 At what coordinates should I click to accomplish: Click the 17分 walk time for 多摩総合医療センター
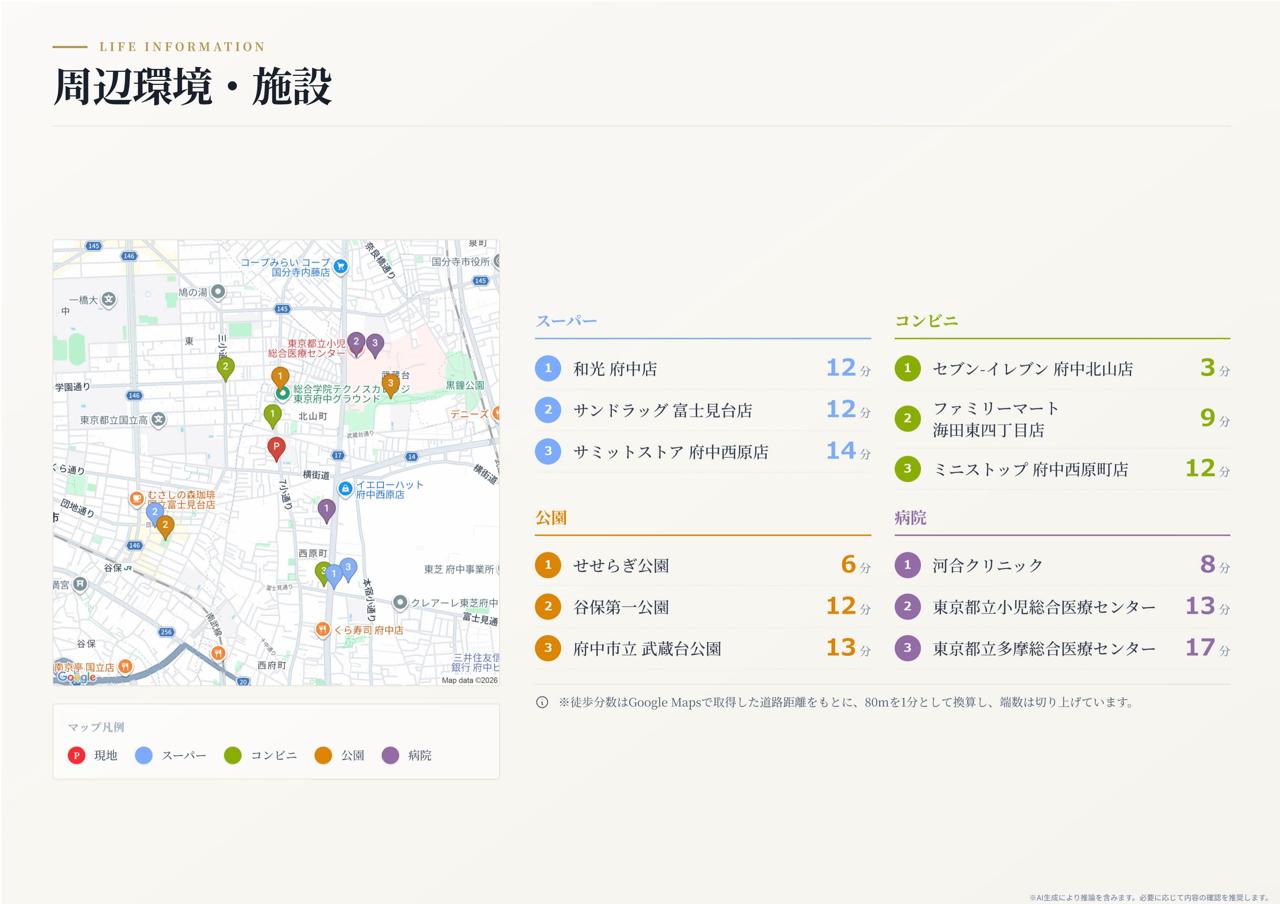(x=1208, y=648)
